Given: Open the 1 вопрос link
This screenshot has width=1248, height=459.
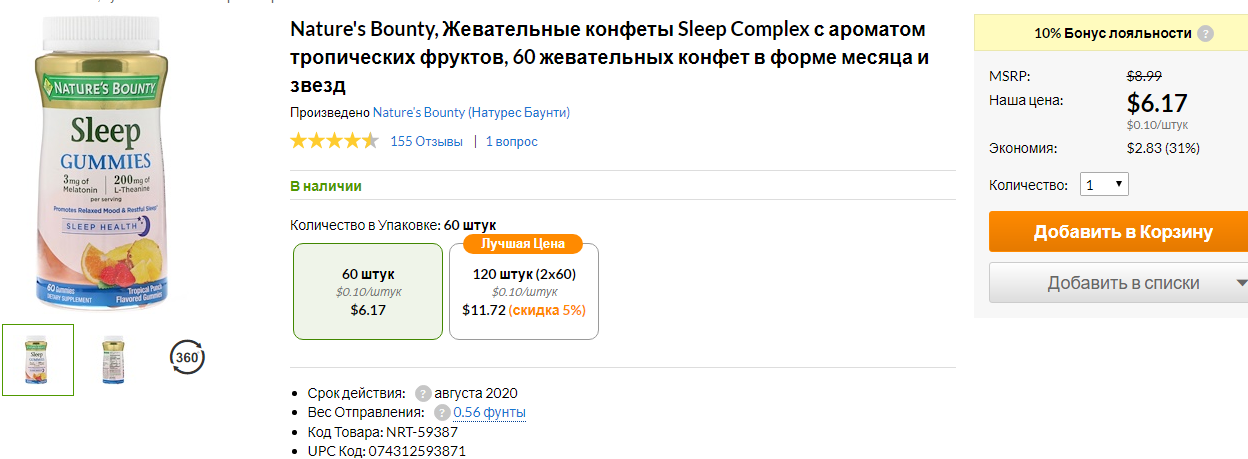Looking at the screenshot, I should pyautogui.click(x=512, y=142).
